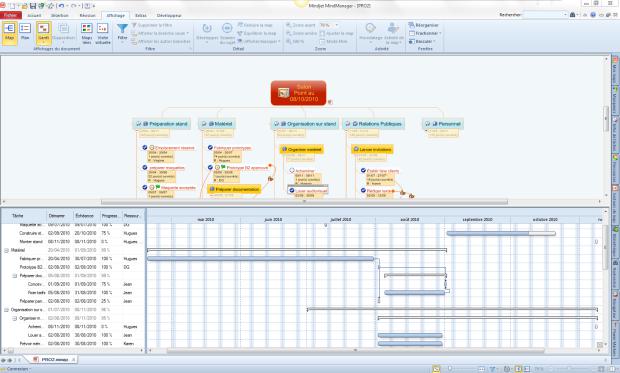Click the Échéance column header

[85, 216]
